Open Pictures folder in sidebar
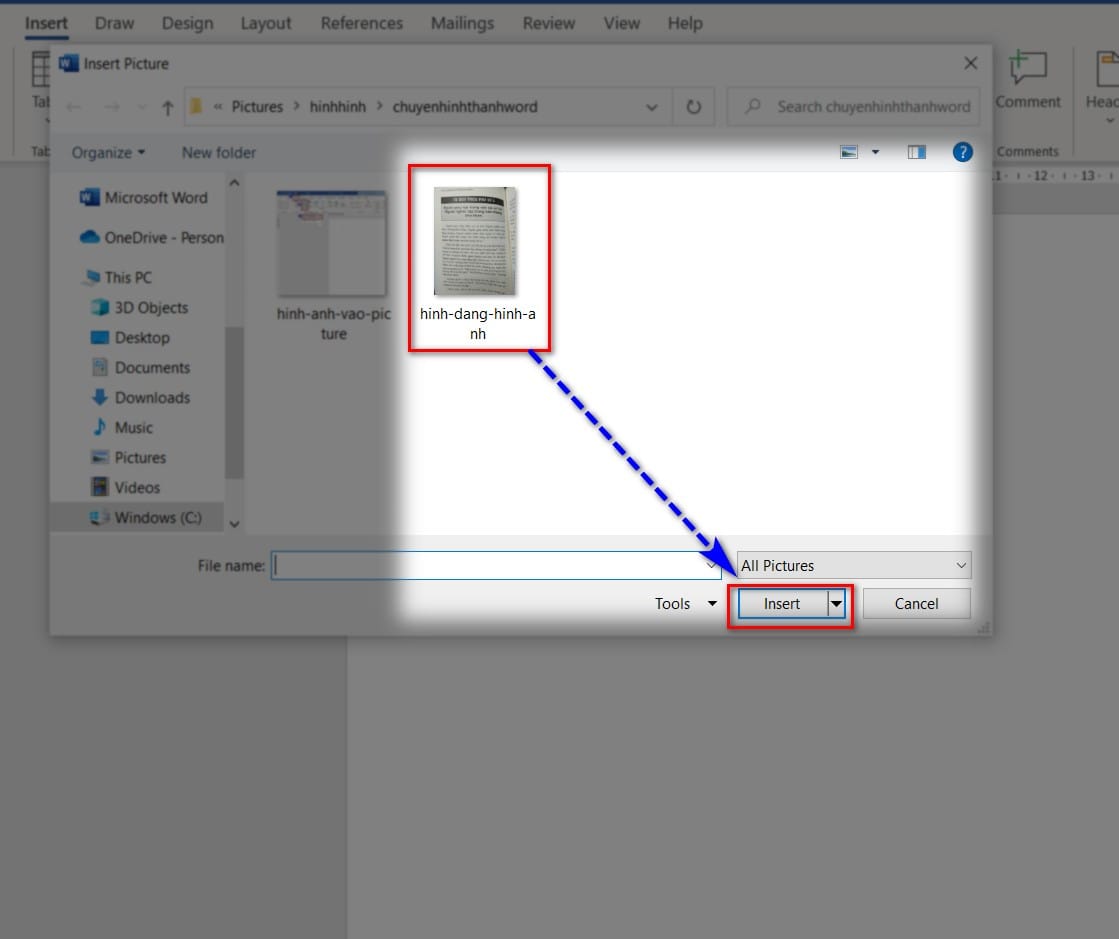This screenshot has width=1119, height=939. [x=128, y=457]
